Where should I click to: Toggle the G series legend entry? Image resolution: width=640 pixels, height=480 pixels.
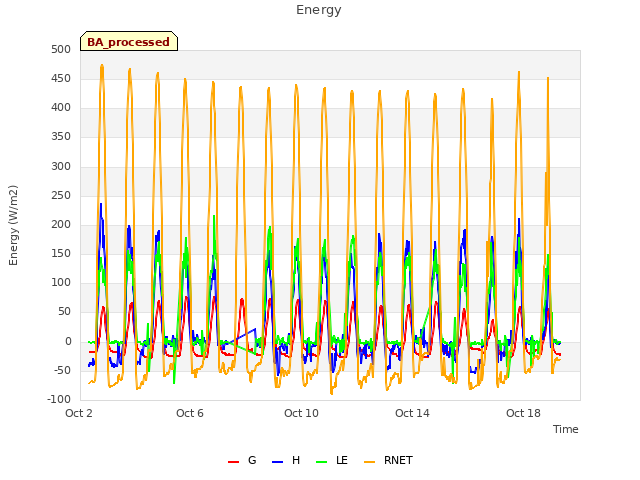point(242,460)
